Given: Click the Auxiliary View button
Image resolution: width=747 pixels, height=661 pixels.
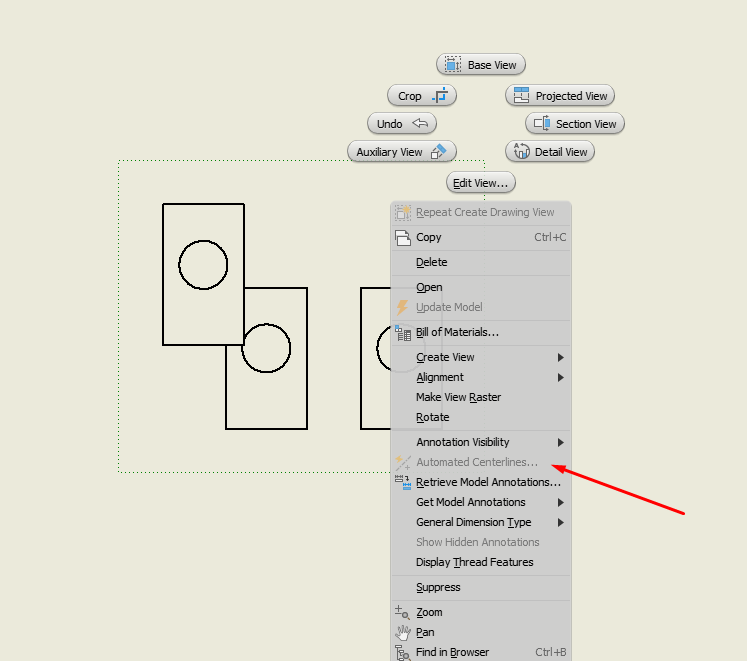Looking at the screenshot, I should pos(402,152).
